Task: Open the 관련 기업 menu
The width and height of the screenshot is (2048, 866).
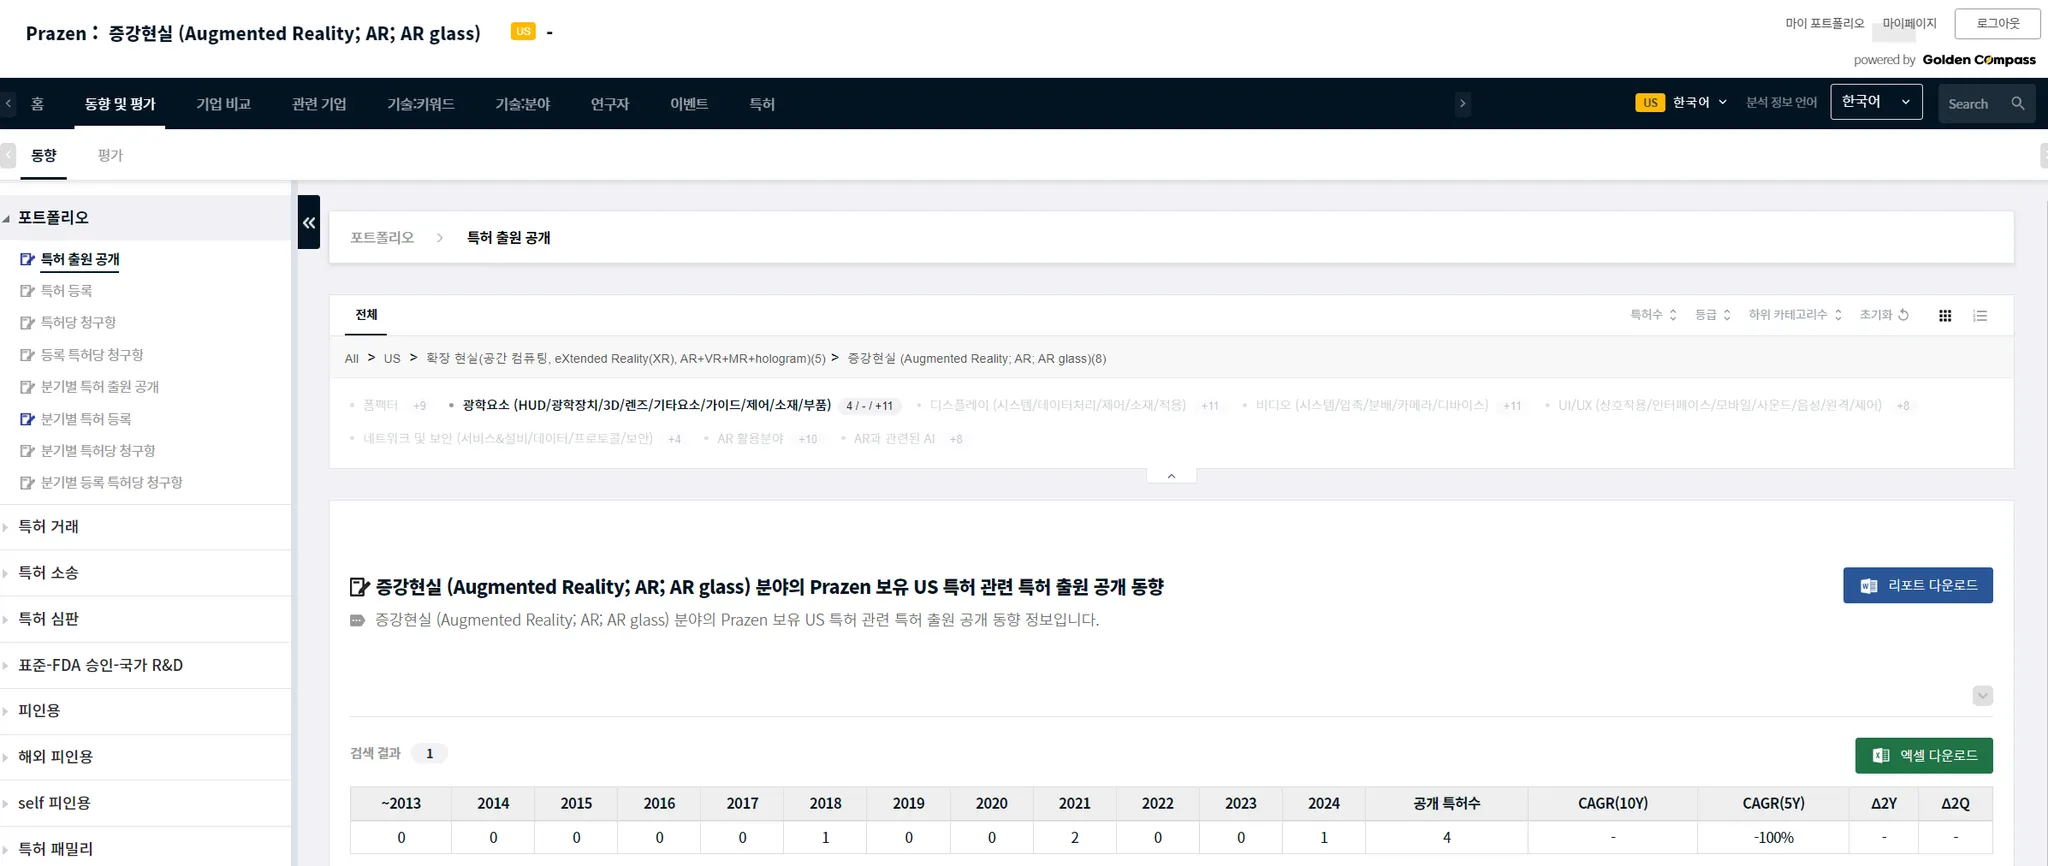Action: pyautogui.click(x=319, y=104)
